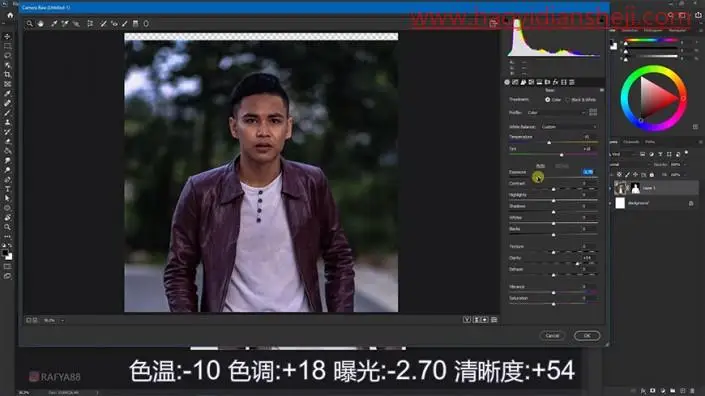Click the Photoshop Home icon

click(10, 15)
